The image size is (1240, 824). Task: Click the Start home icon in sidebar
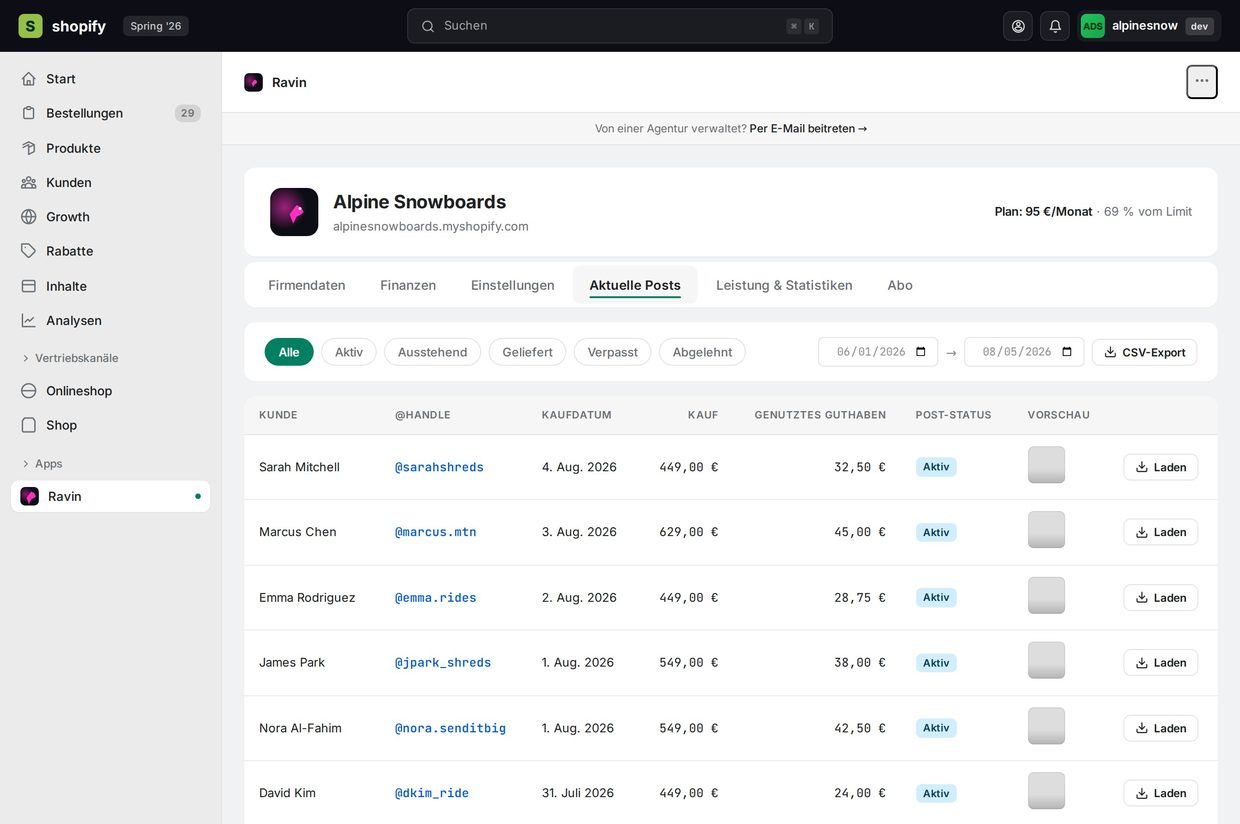pyautogui.click(x=29, y=79)
